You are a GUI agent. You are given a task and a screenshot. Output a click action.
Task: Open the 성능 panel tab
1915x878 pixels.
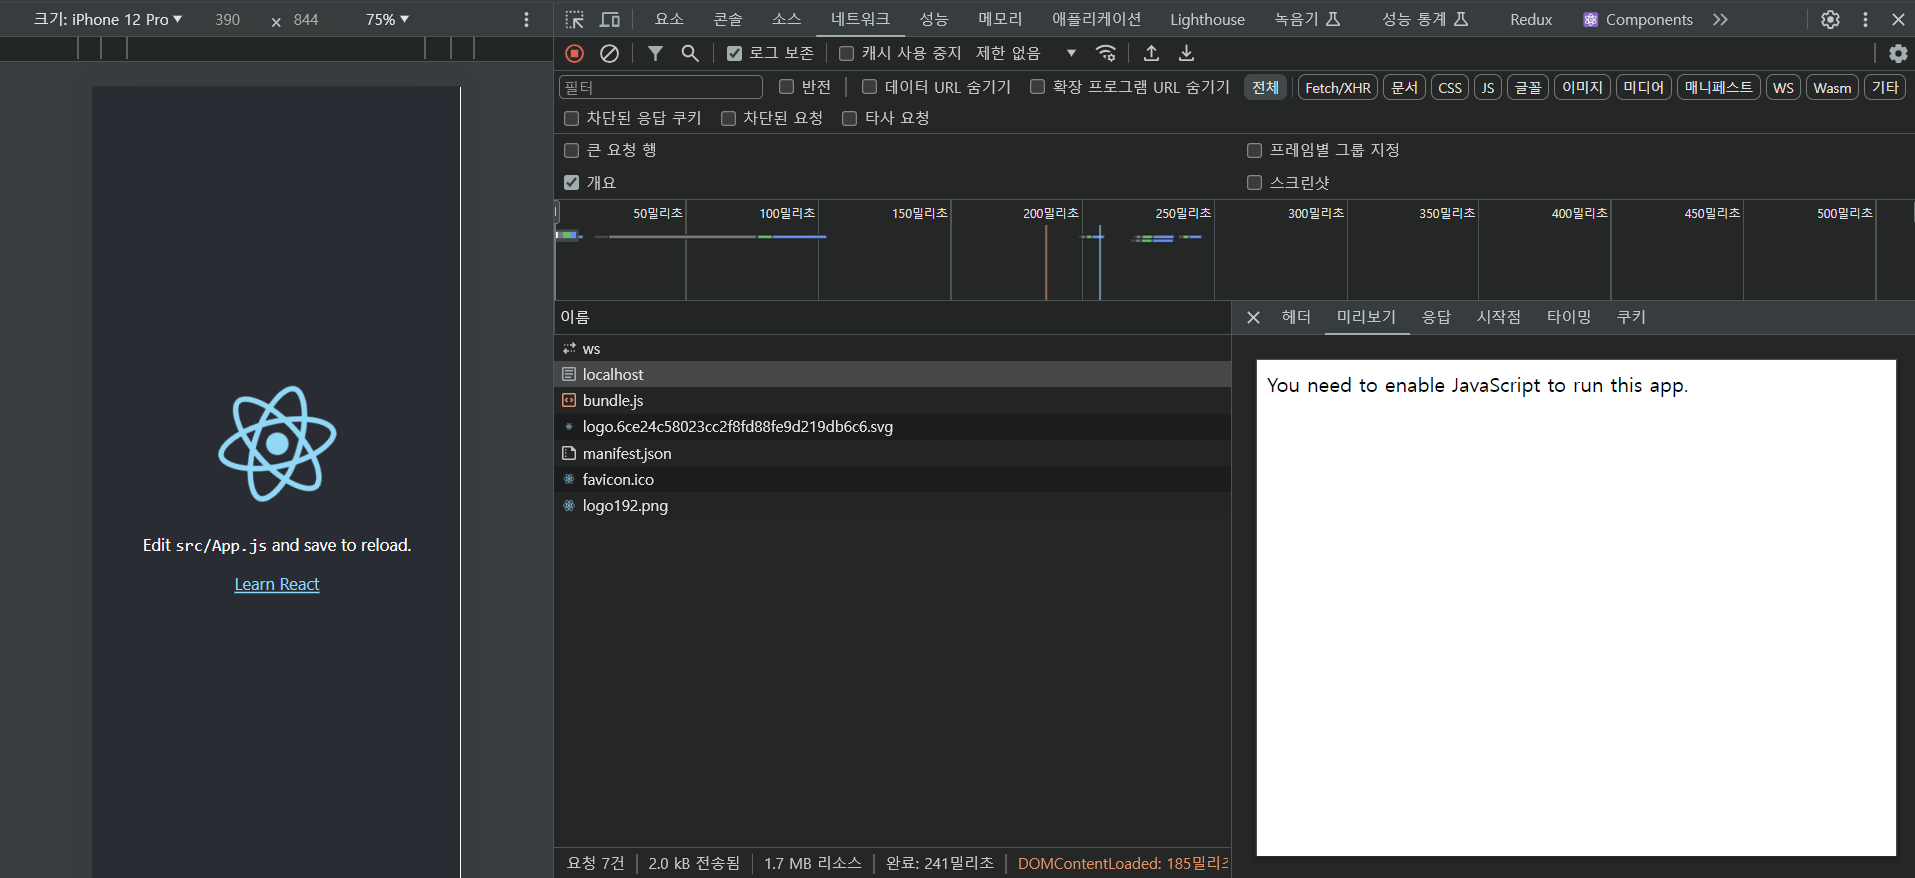(933, 19)
